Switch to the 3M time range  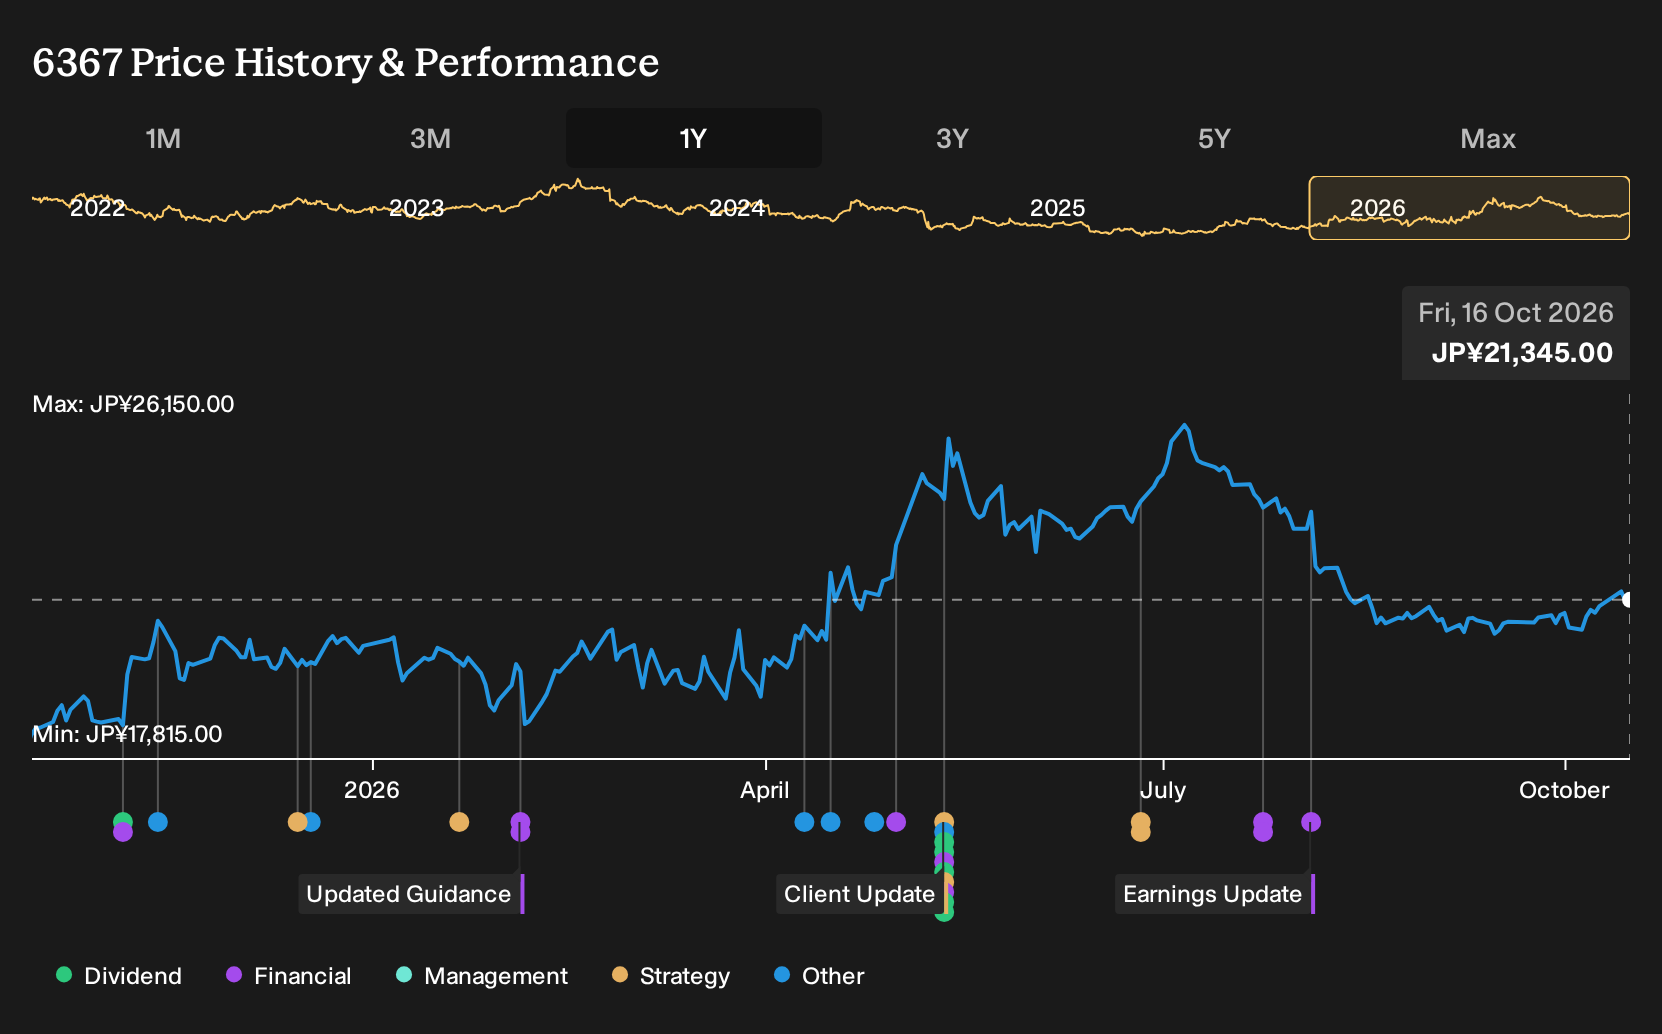pos(430,138)
